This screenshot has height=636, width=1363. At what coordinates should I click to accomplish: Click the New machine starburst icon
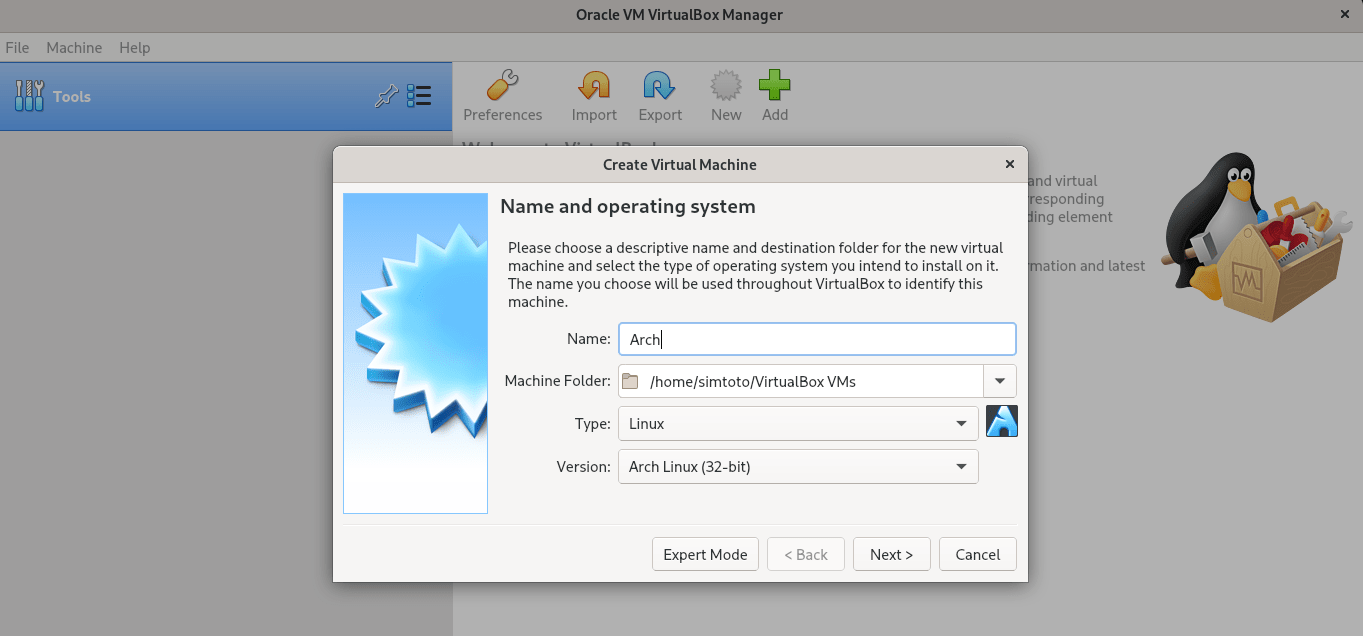click(x=726, y=87)
